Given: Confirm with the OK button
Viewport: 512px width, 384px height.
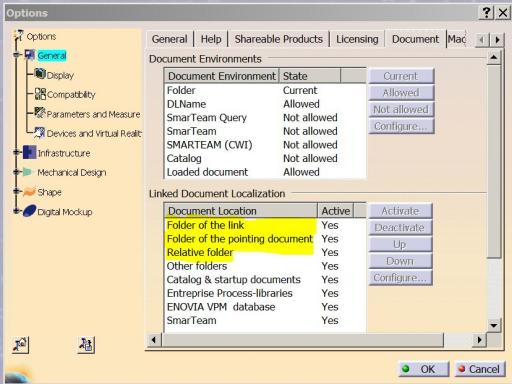Looking at the screenshot, I should click(424, 369).
